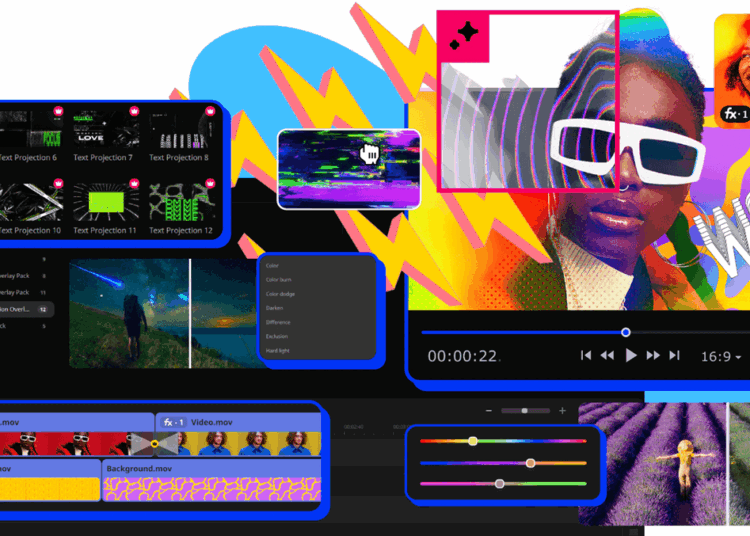Click the fast forward button in player
This screenshot has height=536, width=750.
click(653, 355)
